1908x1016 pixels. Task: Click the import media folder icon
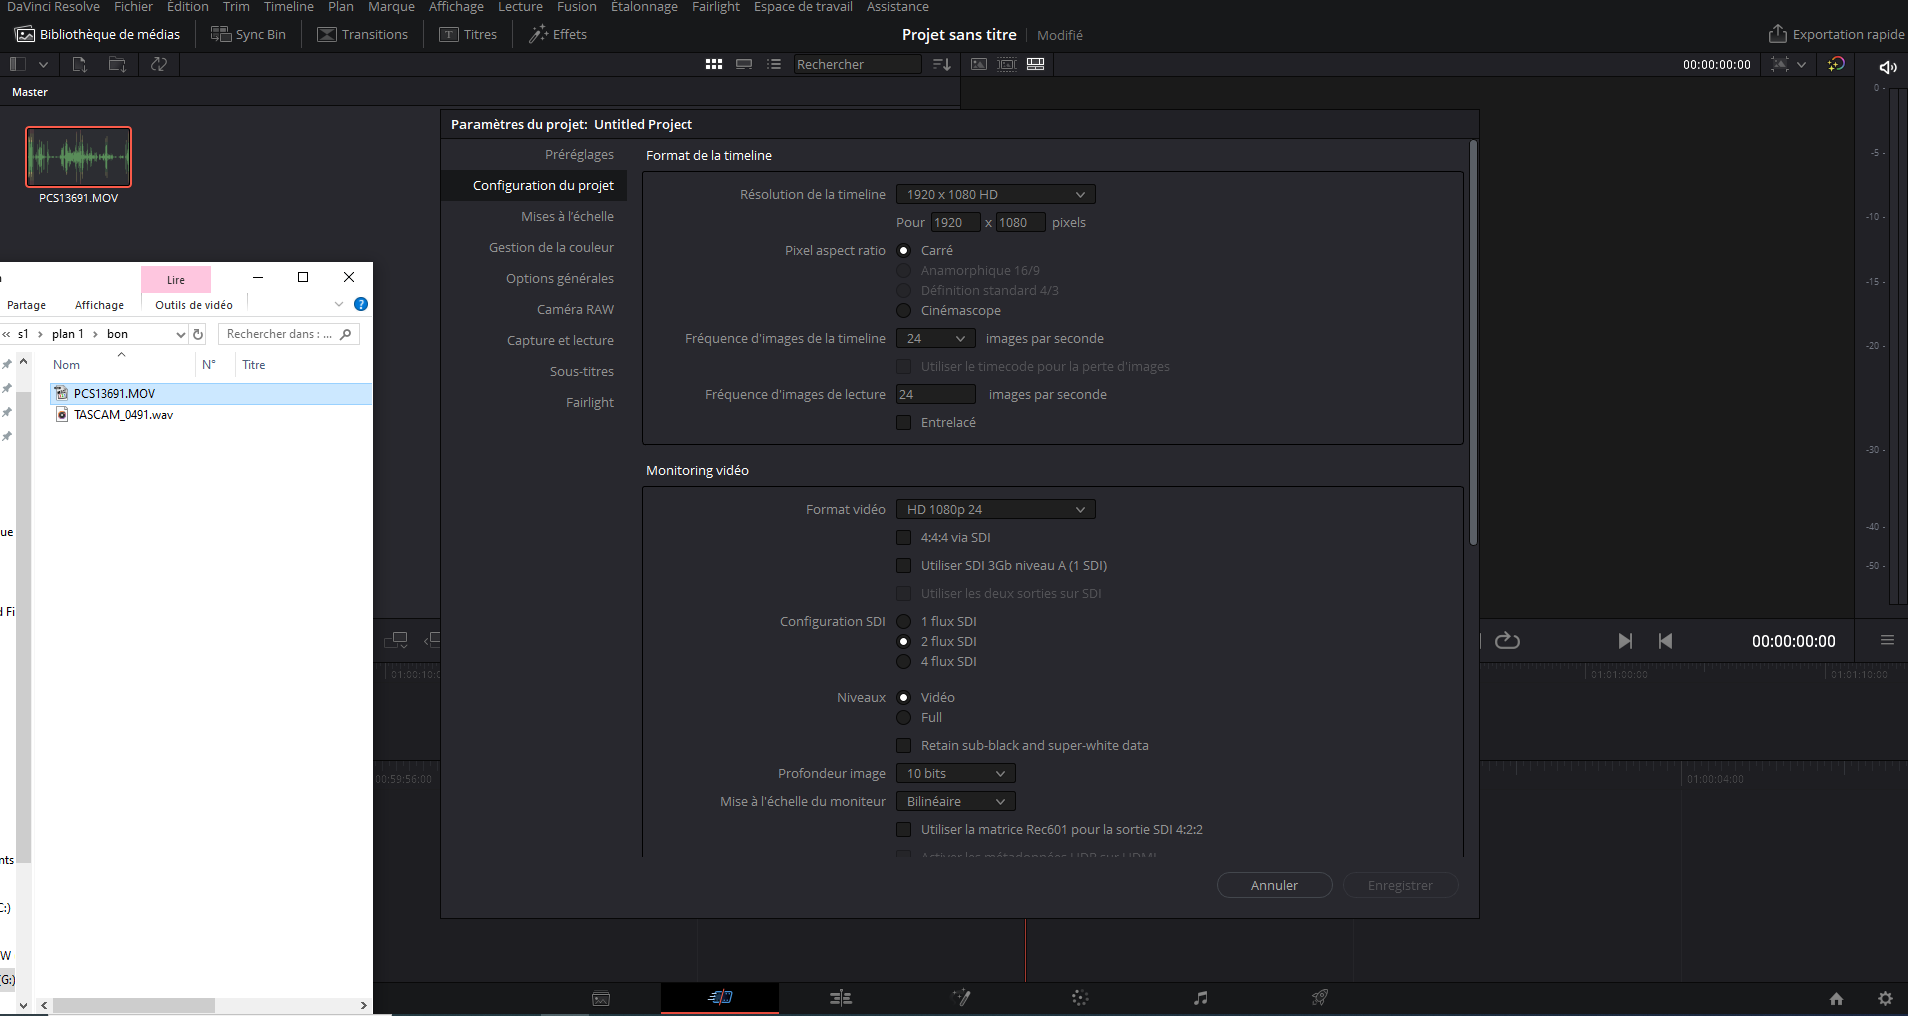point(117,64)
